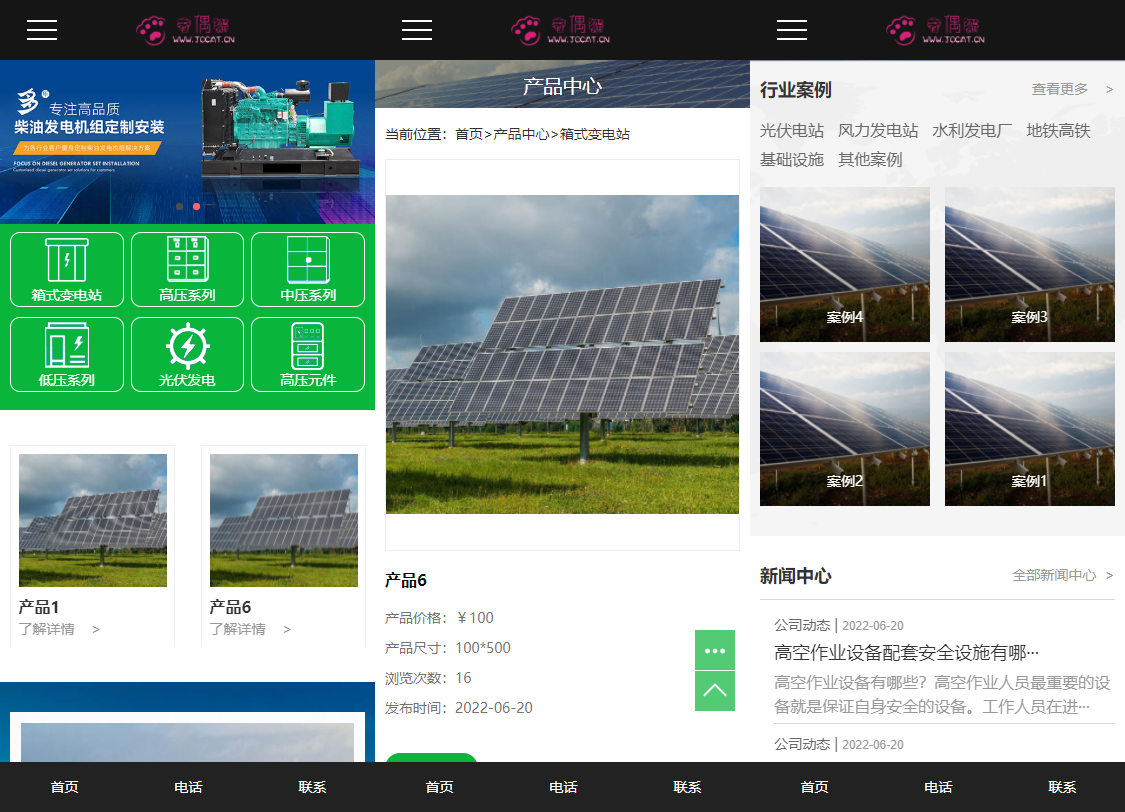1125x812 pixels.
Task: Click 联系 in left screen bottom bar
Action: coord(312,787)
